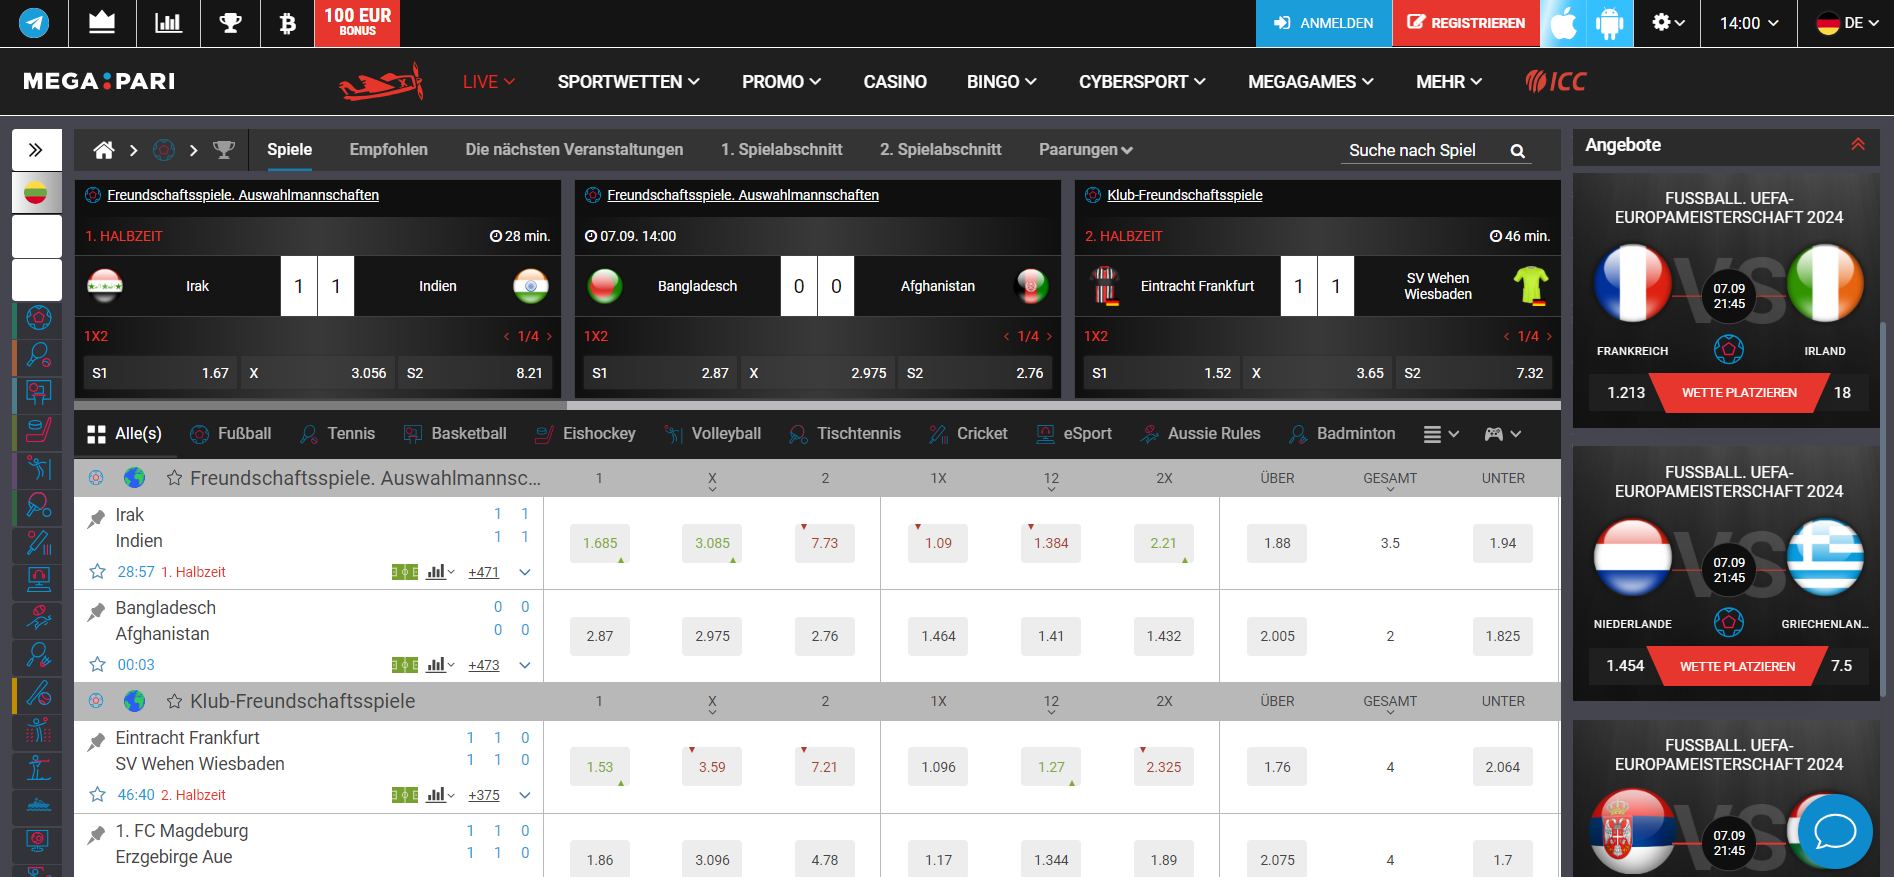1894x877 pixels.
Task: Open the crown VIP icon in the top bar
Action: (102, 22)
